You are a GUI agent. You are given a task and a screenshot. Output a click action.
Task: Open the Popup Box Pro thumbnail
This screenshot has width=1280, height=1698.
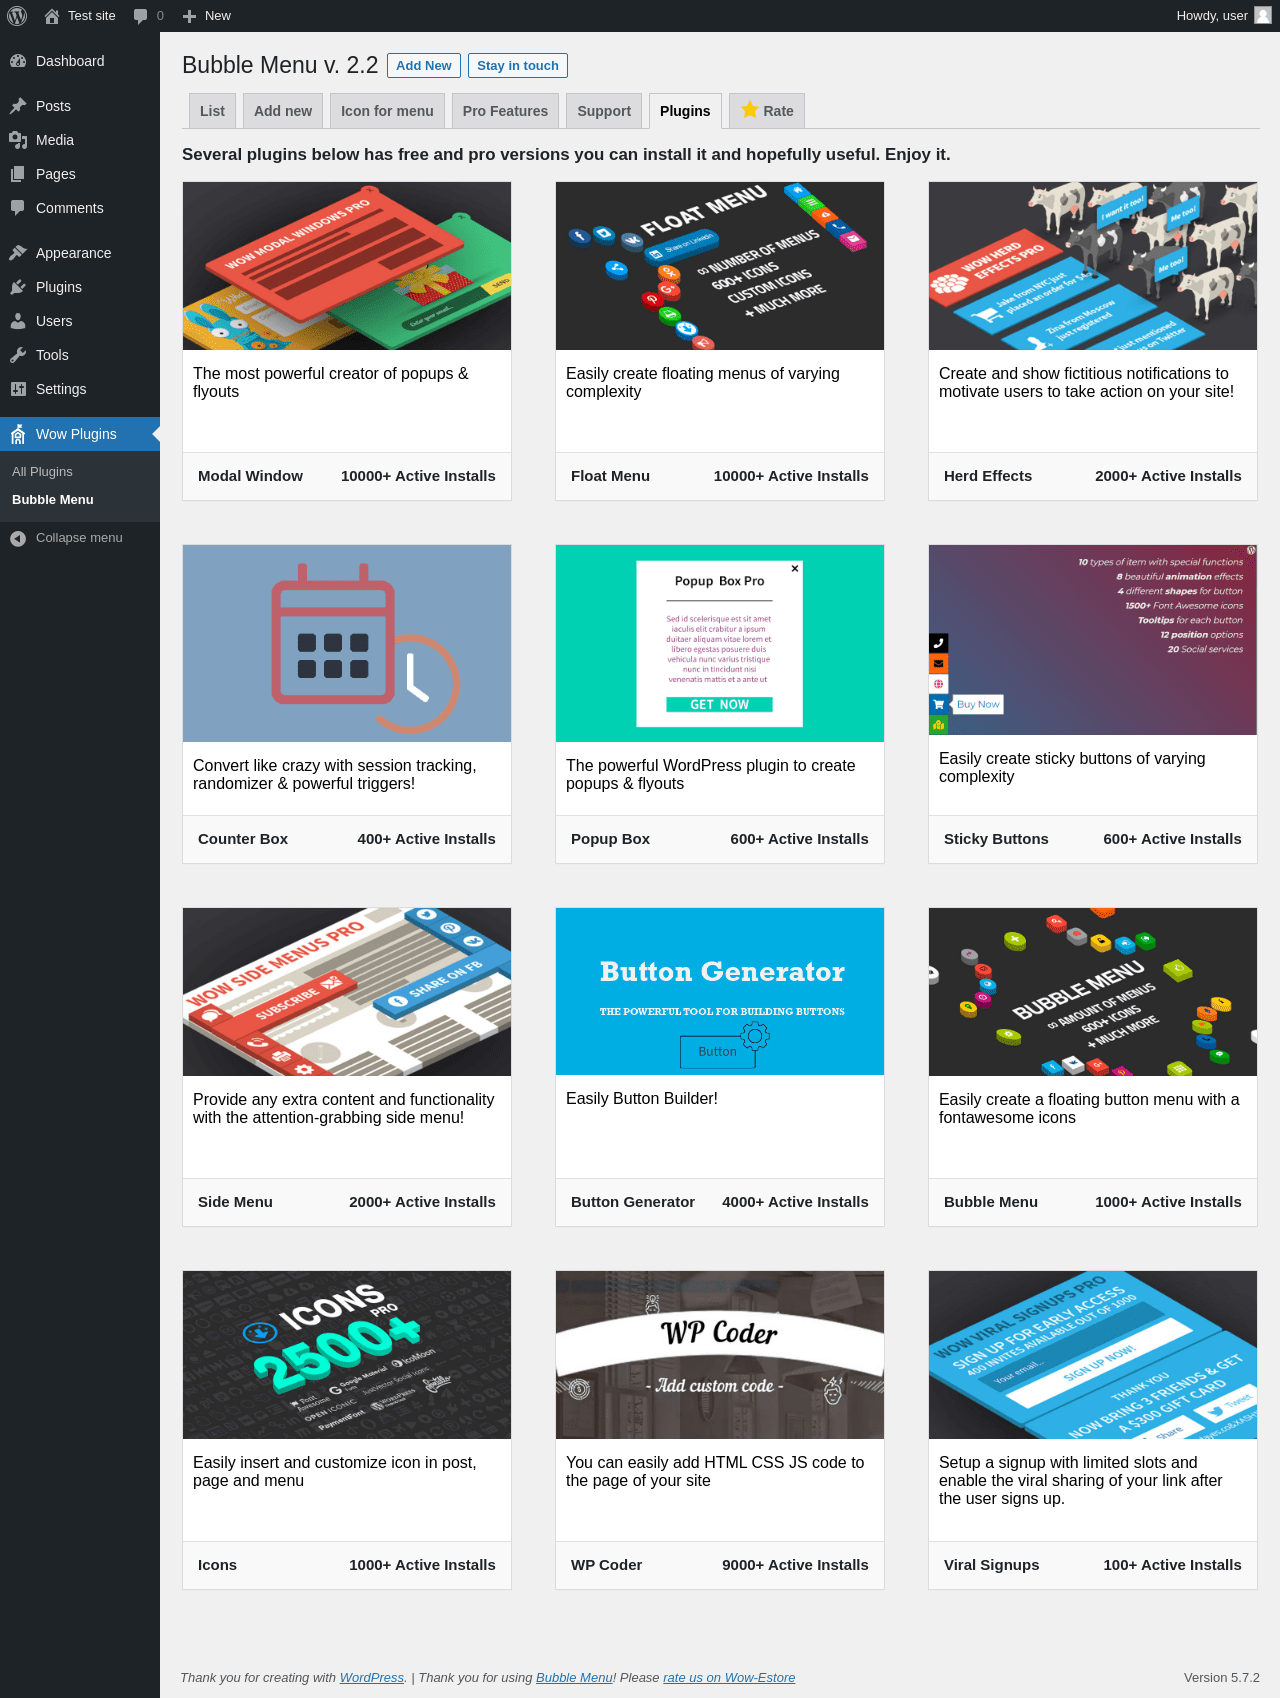(720, 643)
